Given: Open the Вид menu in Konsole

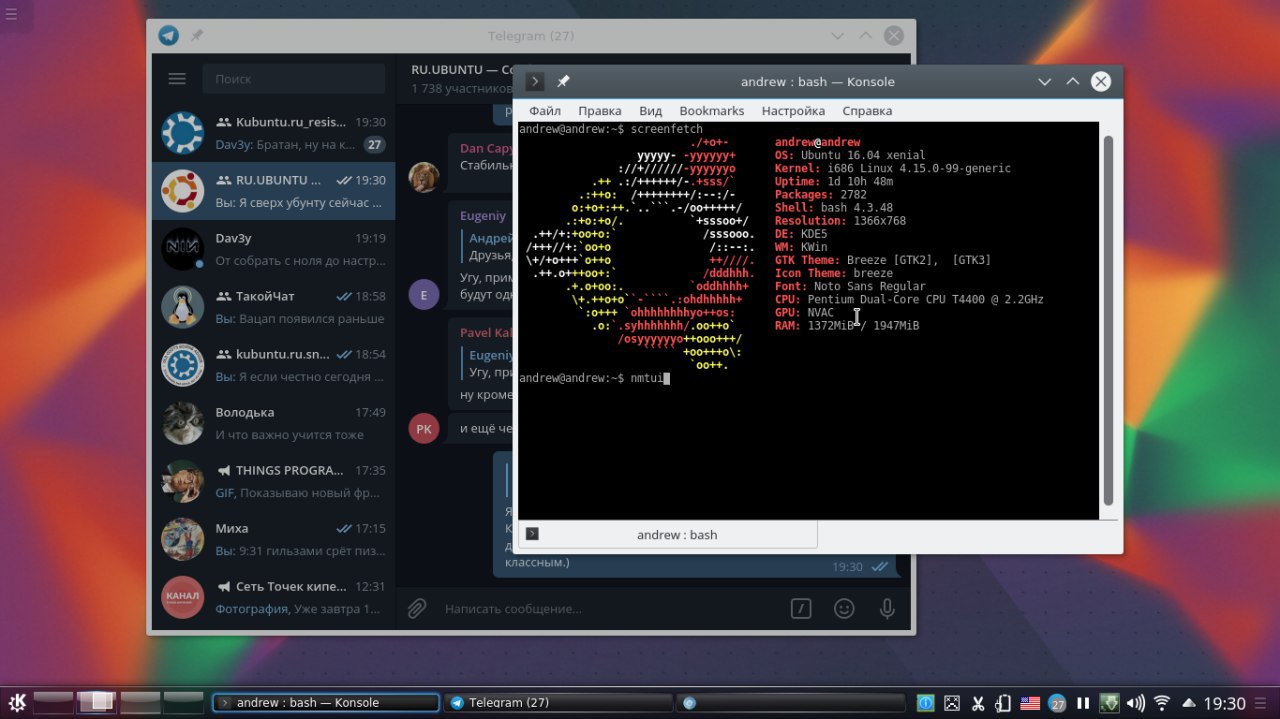Looking at the screenshot, I should [x=650, y=111].
